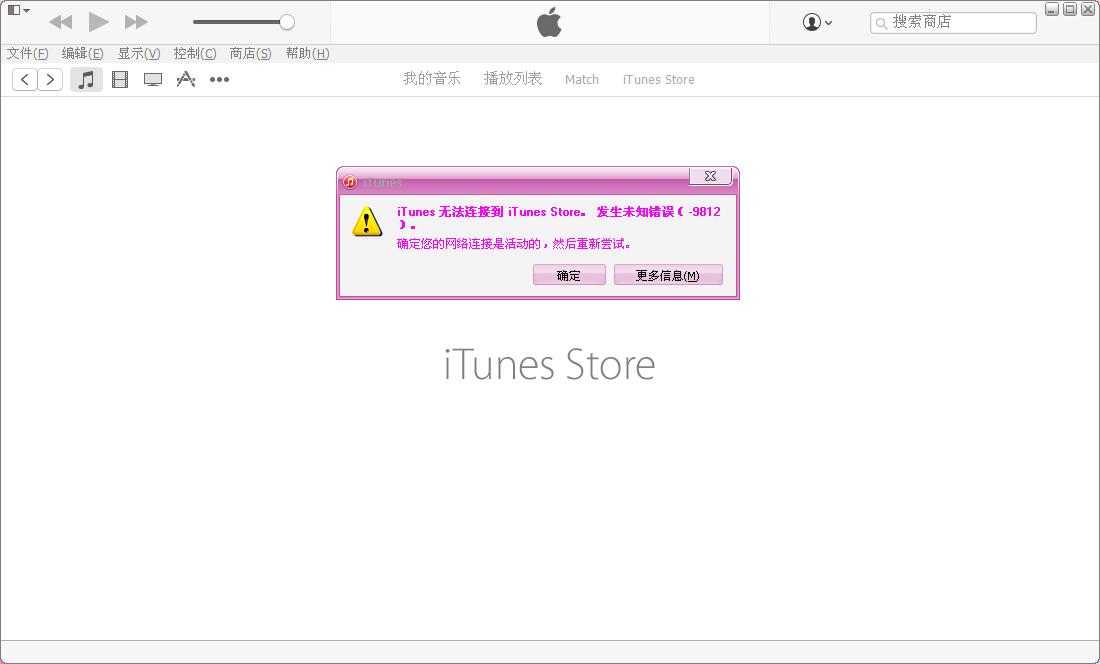
Task: Open the three-dot More libraries menu
Action: click(x=219, y=79)
